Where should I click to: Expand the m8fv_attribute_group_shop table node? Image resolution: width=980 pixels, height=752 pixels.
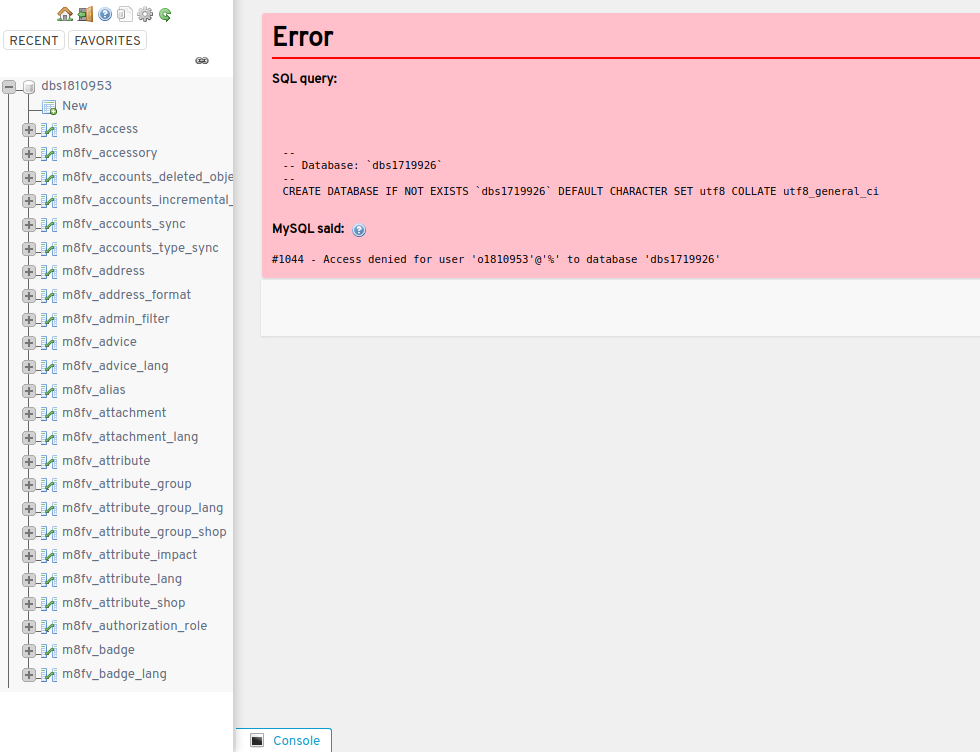[29, 532]
